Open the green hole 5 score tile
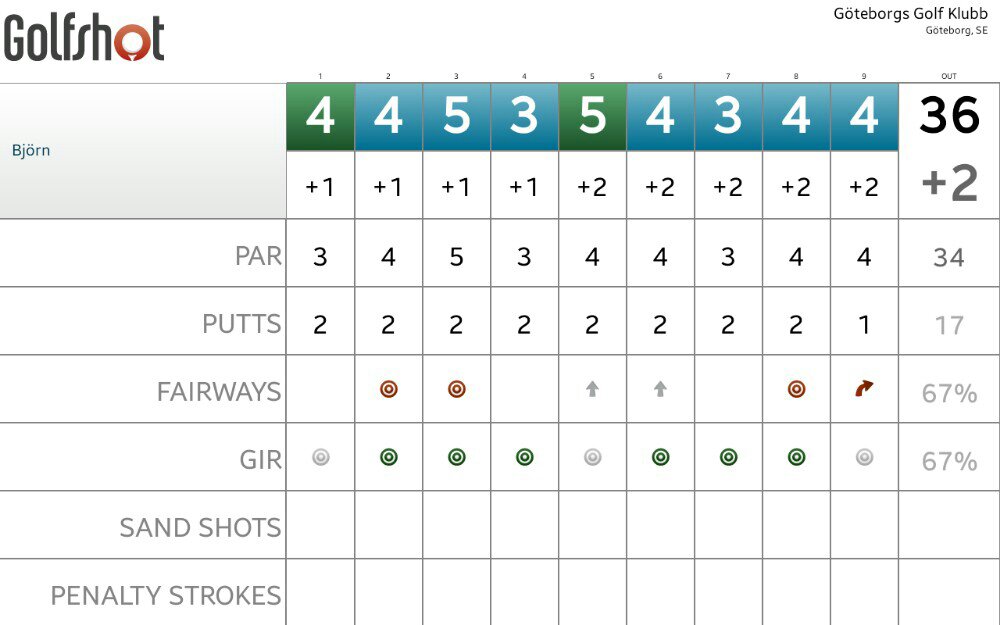1000x625 pixels. click(x=592, y=117)
